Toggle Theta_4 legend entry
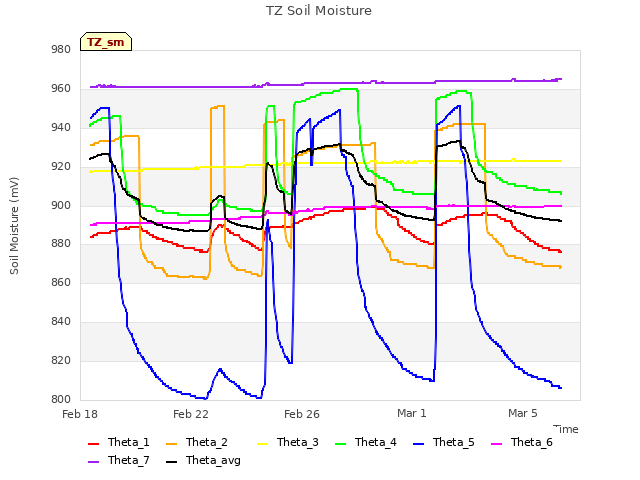Image resolution: width=640 pixels, height=480 pixels. (x=366, y=442)
